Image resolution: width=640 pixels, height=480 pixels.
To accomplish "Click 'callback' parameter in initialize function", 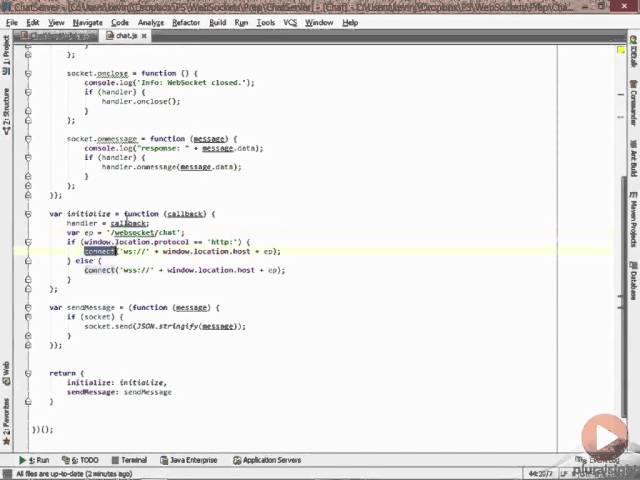I will (185, 214).
